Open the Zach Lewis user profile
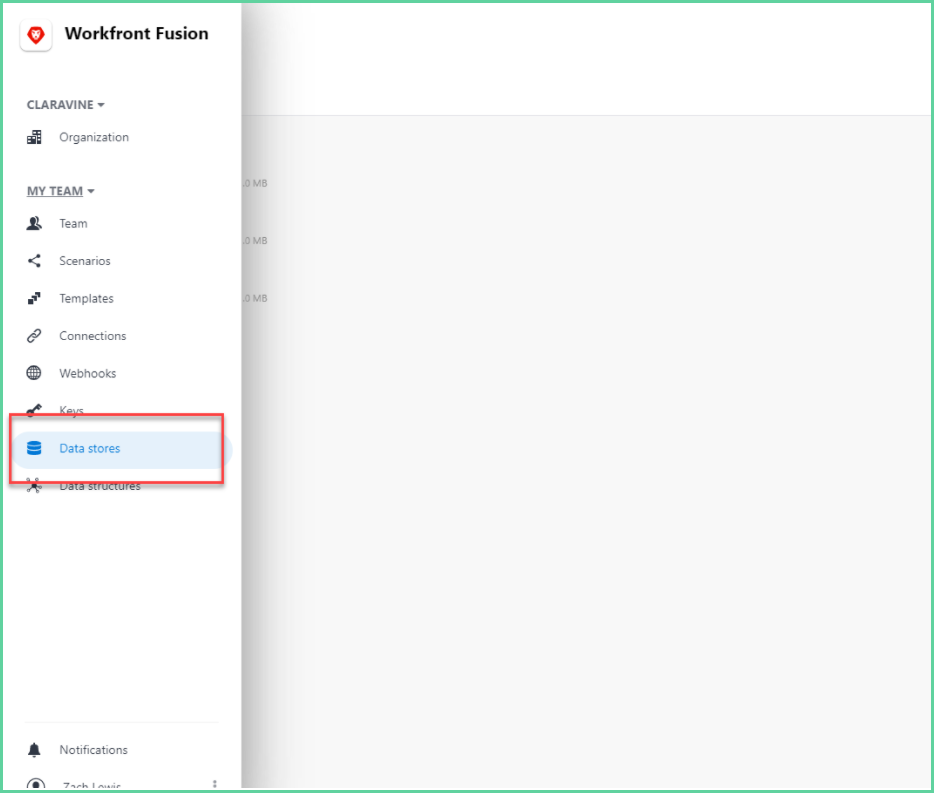The height and width of the screenshot is (793, 934). 92,786
